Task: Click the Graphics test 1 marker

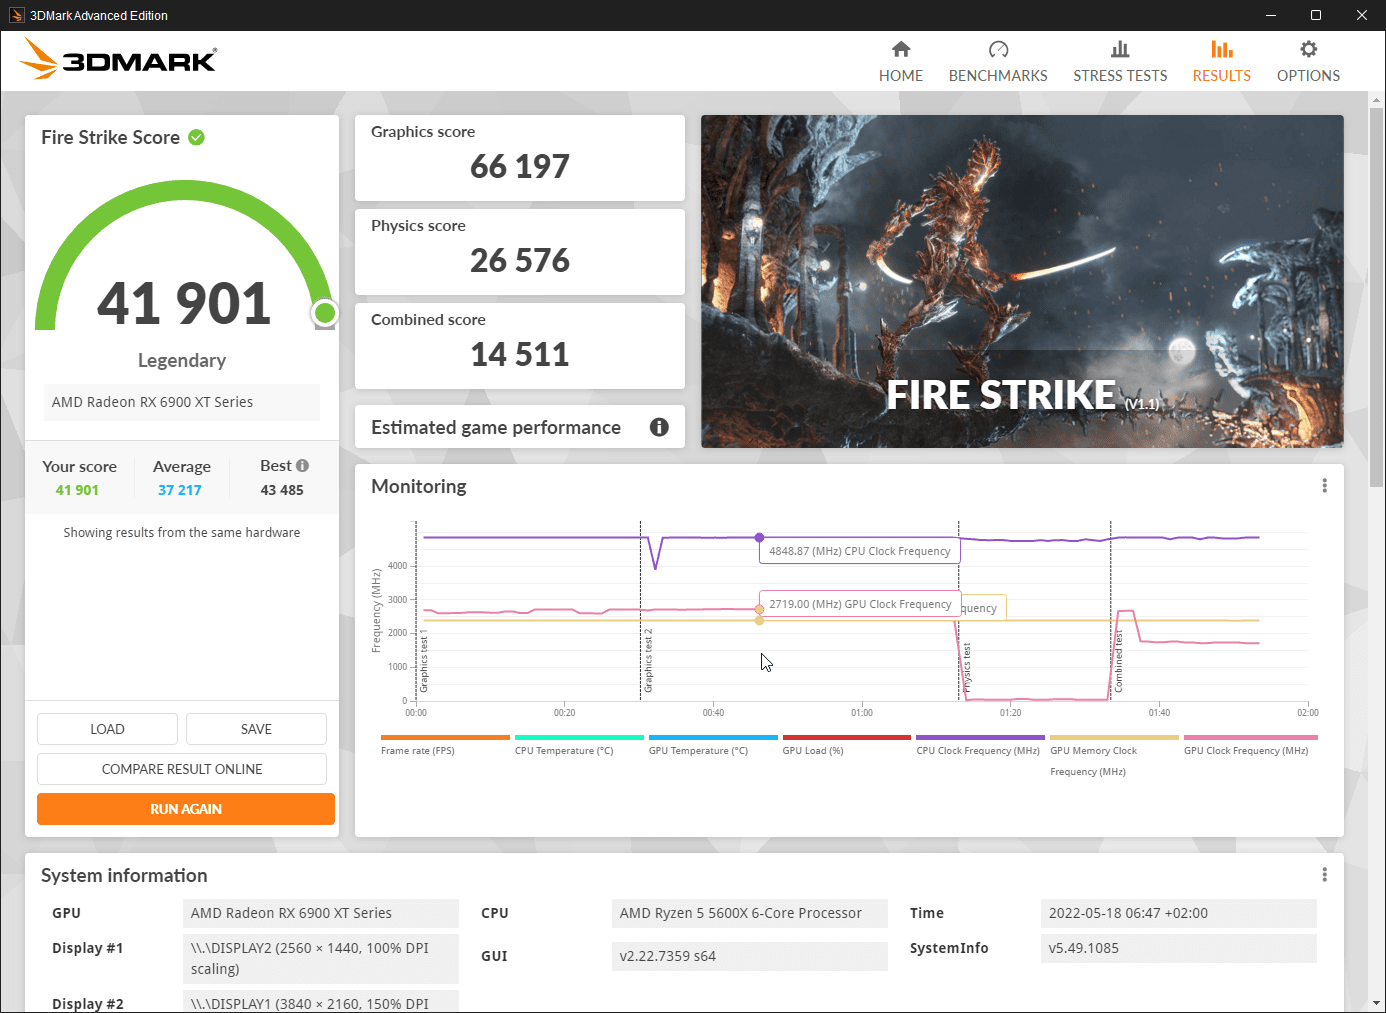Action: (424, 662)
